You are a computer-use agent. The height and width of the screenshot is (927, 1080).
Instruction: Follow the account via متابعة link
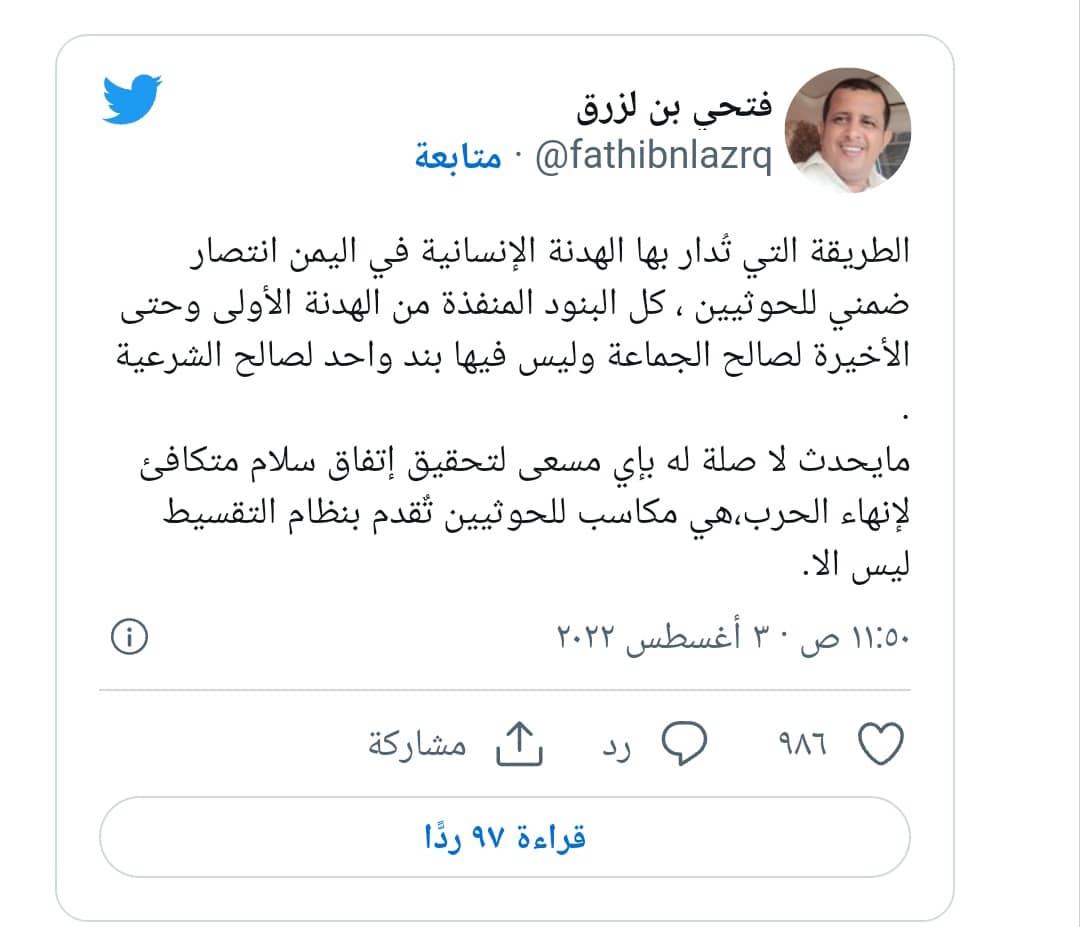tap(458, 156)
